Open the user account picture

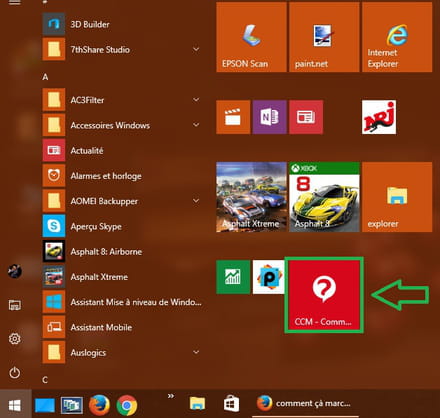pos(15,271)
